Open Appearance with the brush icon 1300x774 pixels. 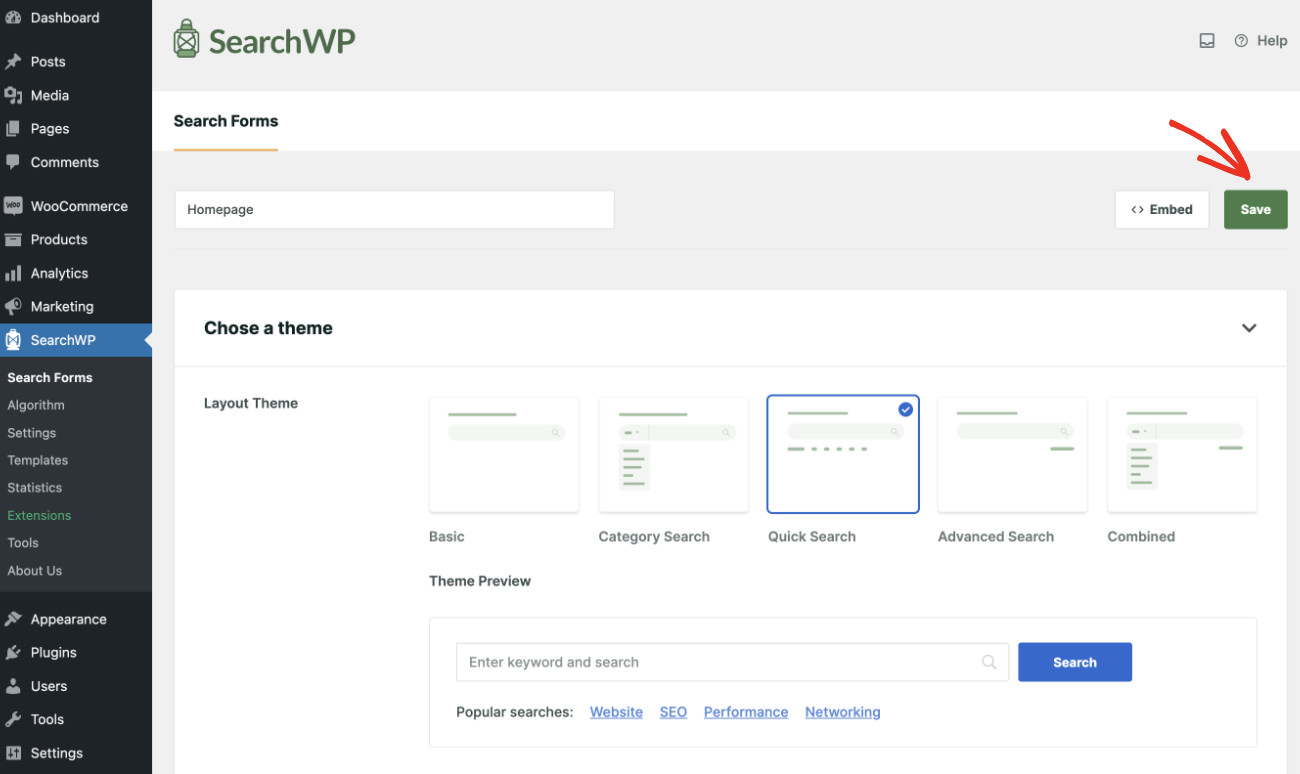coord(14,619)
